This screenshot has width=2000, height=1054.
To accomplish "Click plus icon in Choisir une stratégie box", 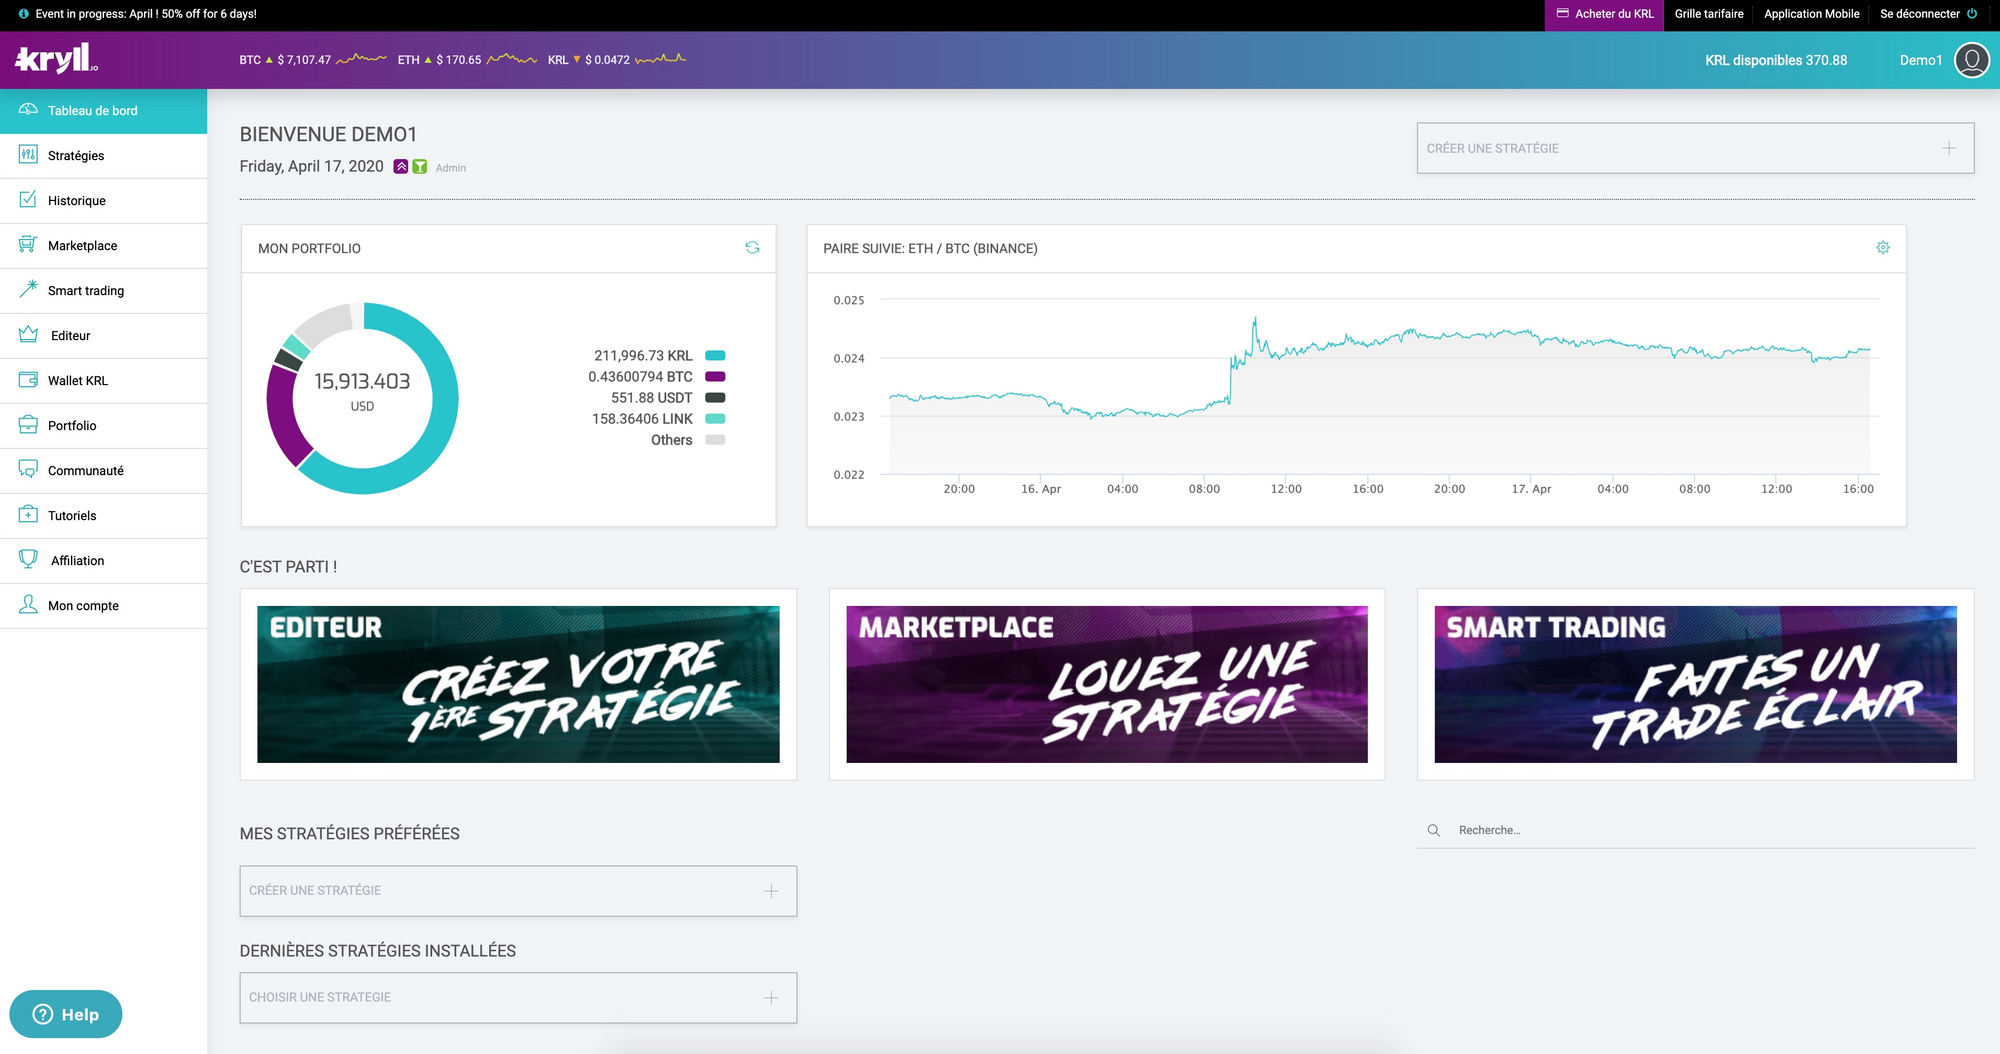I will (771, 998).
